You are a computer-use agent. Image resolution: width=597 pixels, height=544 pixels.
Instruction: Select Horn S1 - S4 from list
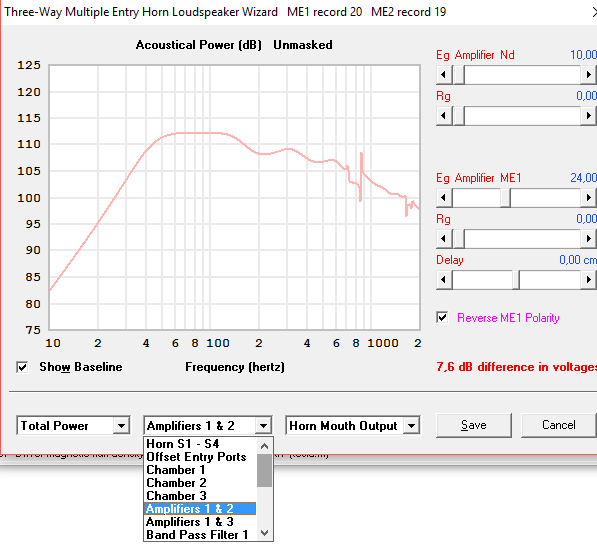pyautogui.click(x=200, y=444)
